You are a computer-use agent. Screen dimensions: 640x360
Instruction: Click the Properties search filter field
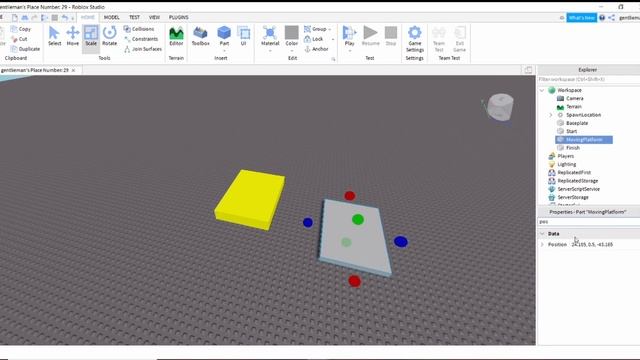589,222
